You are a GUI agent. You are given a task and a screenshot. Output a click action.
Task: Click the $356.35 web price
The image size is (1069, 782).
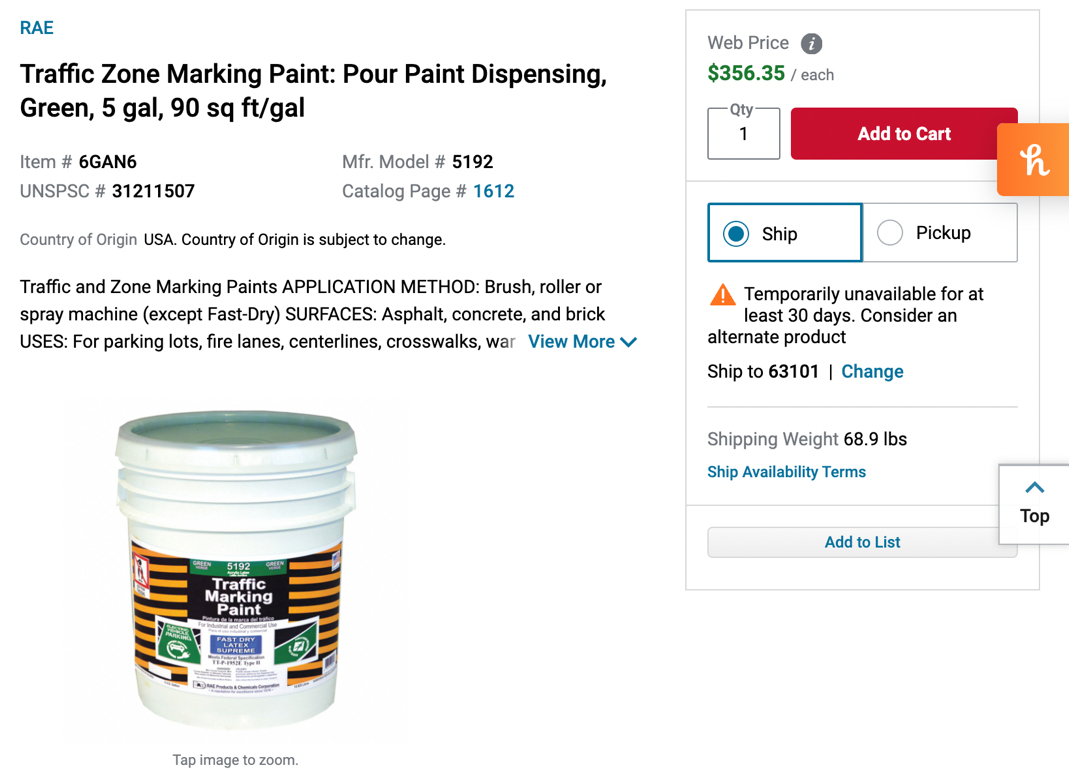point(746,73)
